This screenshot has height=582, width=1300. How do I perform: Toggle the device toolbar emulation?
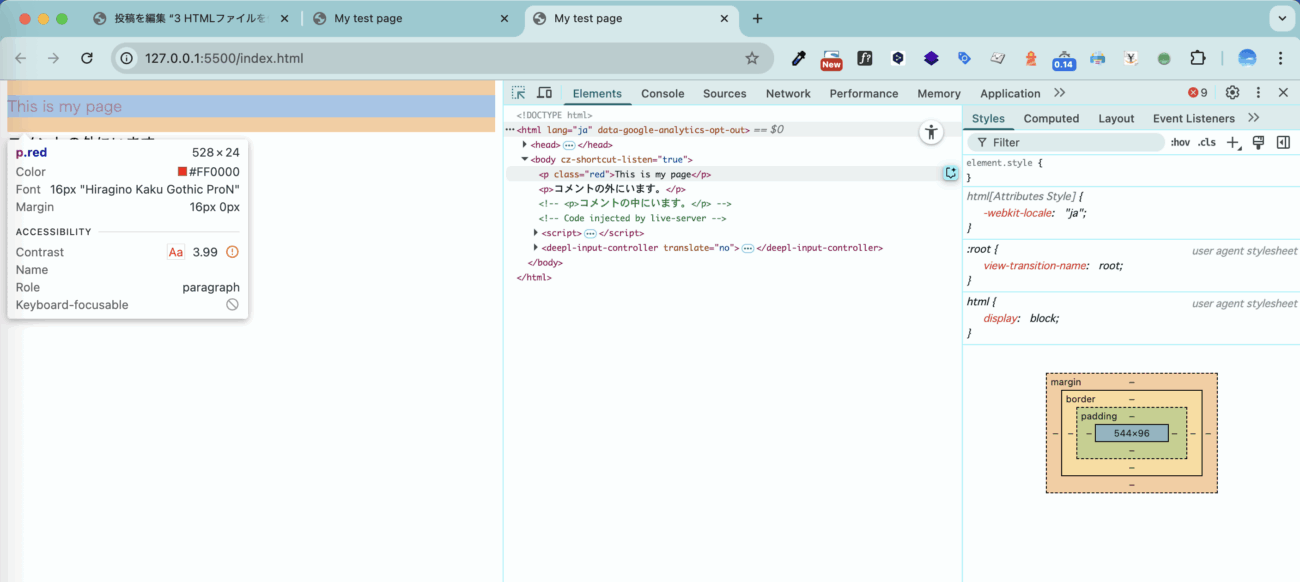[545, 93]
